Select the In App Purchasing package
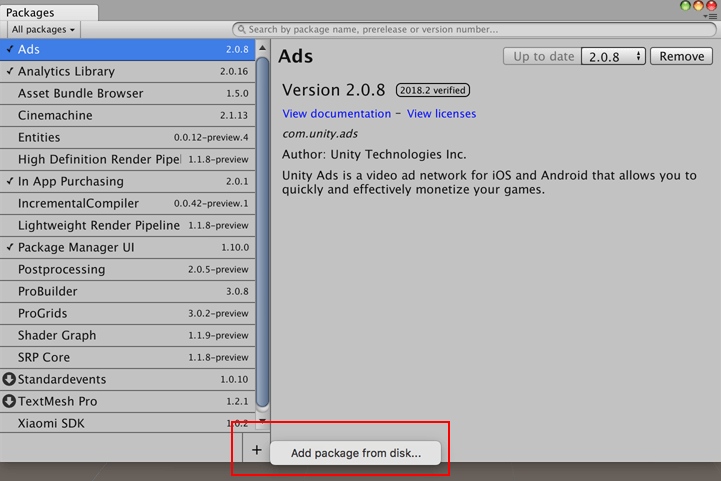Viewport: 721px width, 481px height. pos(127,181)
